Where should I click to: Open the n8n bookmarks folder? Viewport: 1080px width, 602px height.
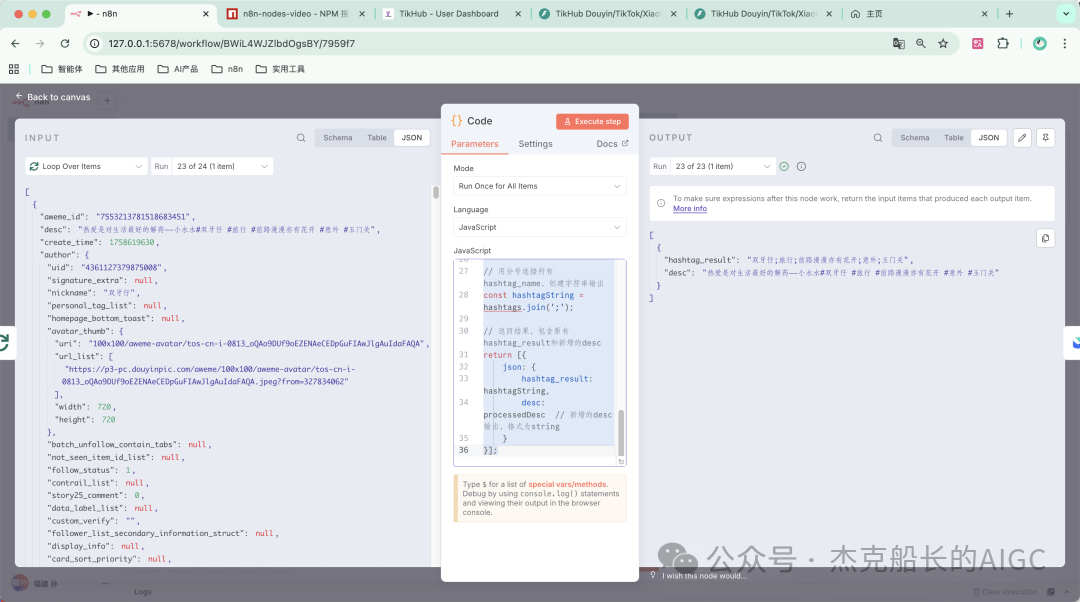point(227,69)
